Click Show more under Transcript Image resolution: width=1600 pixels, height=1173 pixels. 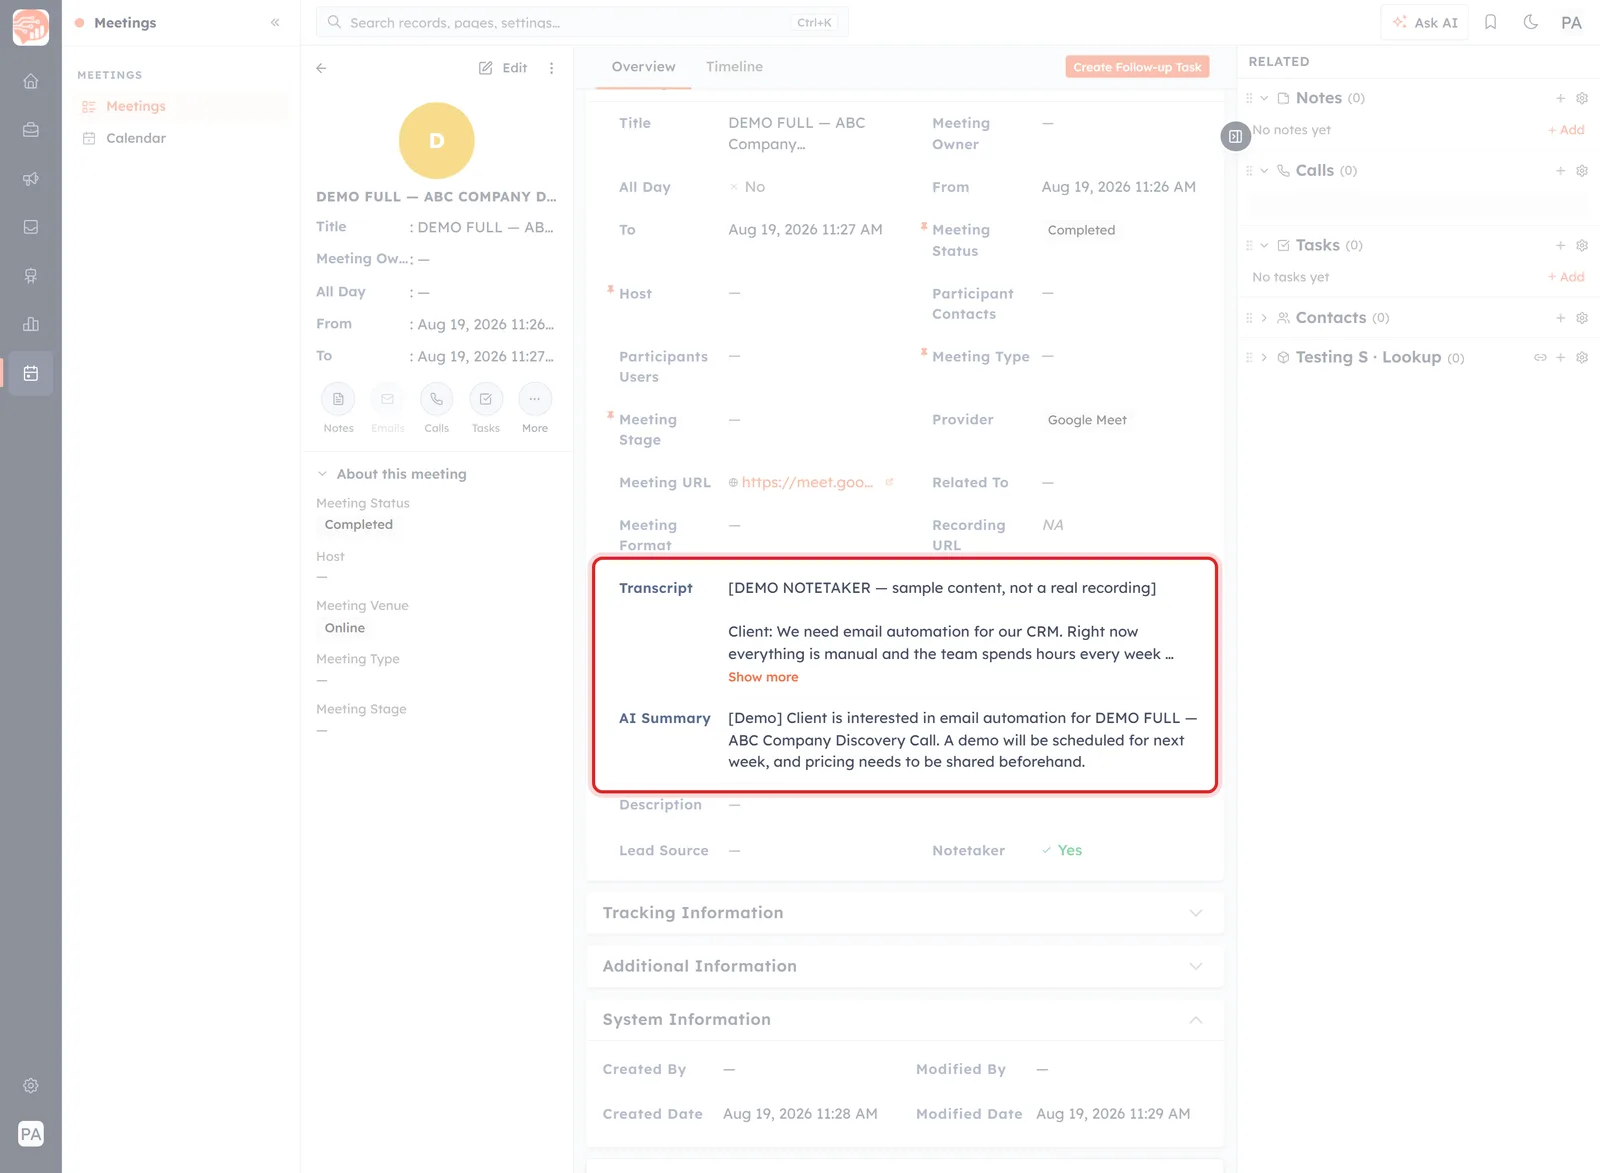click(x=763, y=677)
